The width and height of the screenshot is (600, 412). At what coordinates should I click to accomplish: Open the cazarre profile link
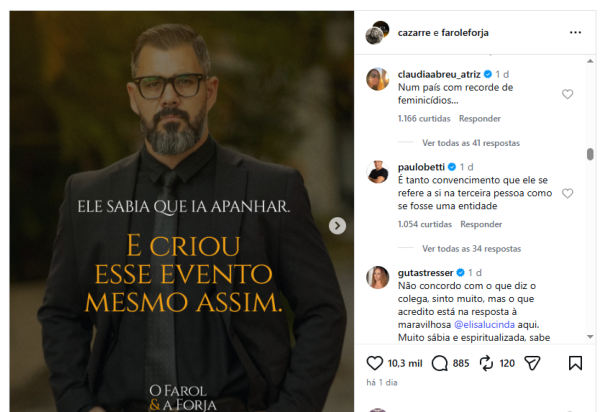414,33
